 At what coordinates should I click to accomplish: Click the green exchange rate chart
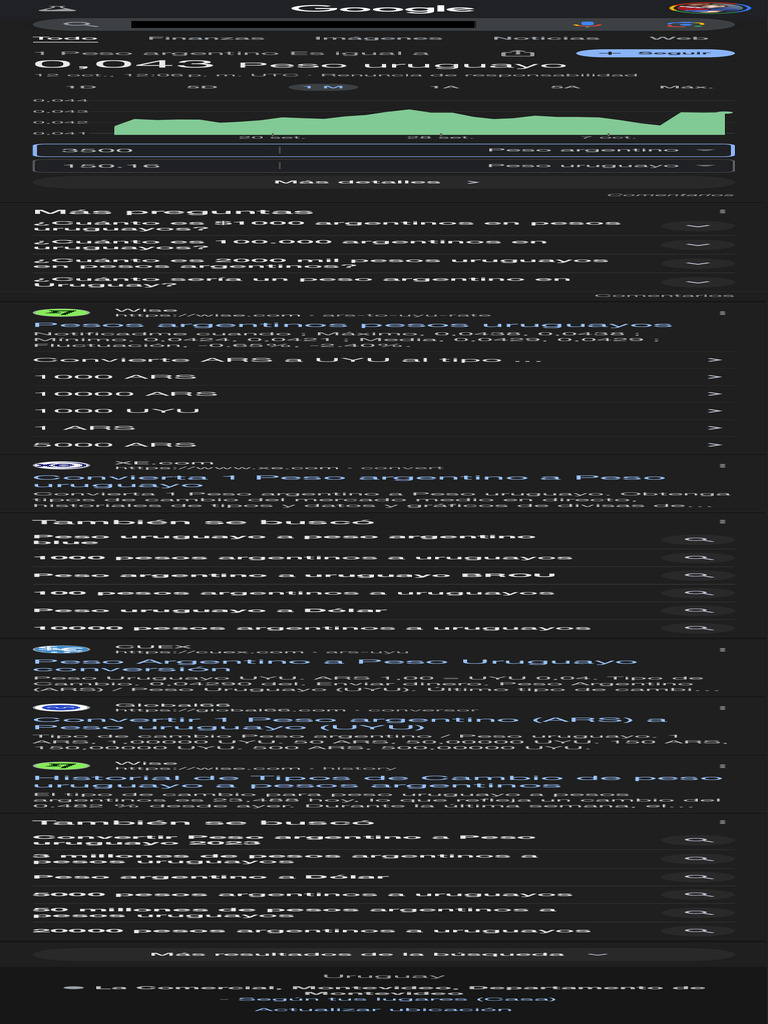(x=423, y=122)
